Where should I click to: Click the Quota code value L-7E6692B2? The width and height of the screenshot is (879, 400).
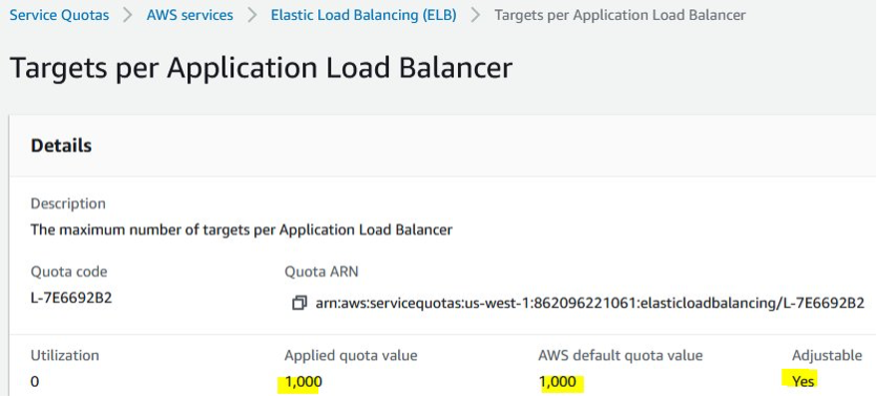(x=71, y=298)
